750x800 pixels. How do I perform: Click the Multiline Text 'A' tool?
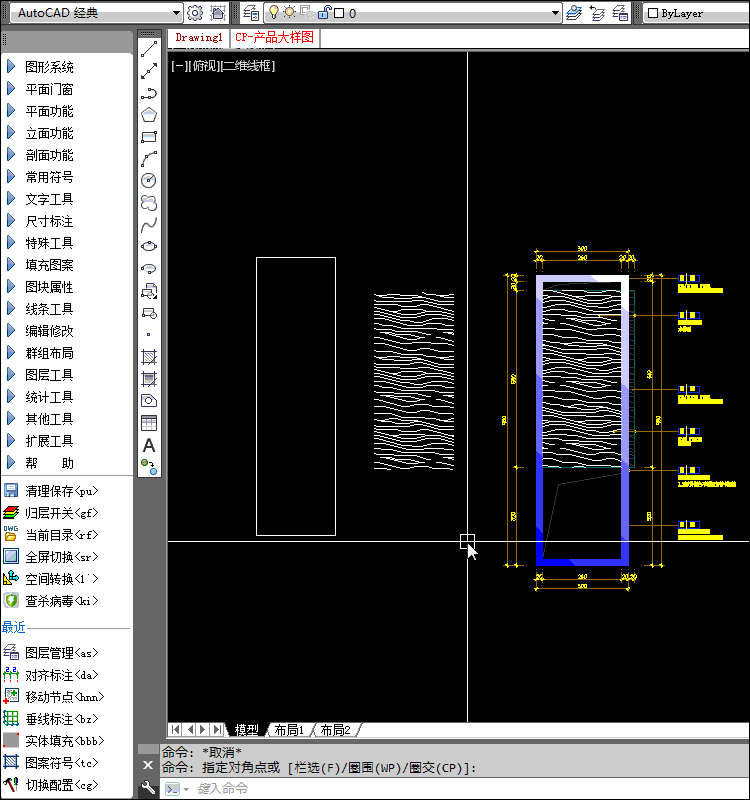click(149, 445)
